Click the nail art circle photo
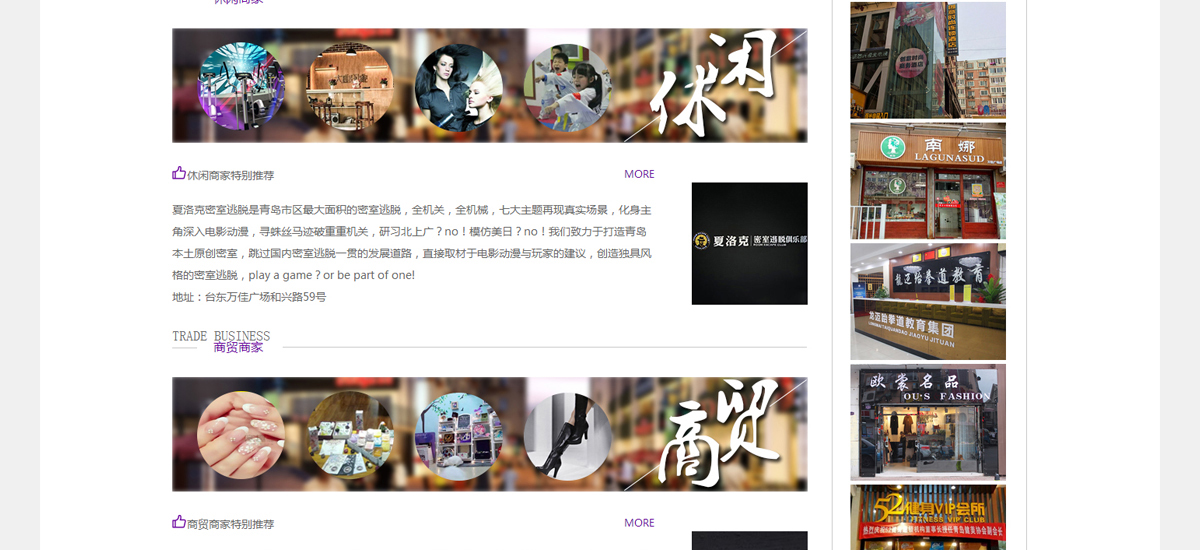 coord(241,435)
